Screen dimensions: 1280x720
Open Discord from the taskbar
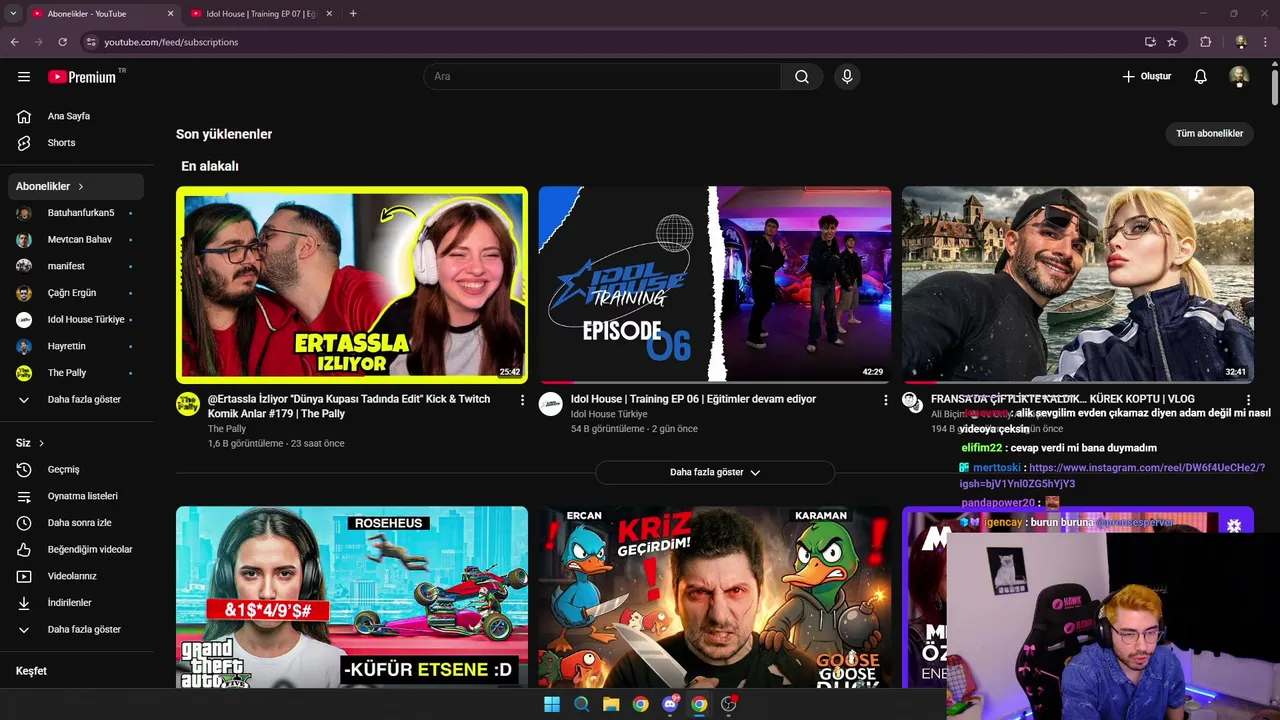pyautogui.click(x=670, y=704)
